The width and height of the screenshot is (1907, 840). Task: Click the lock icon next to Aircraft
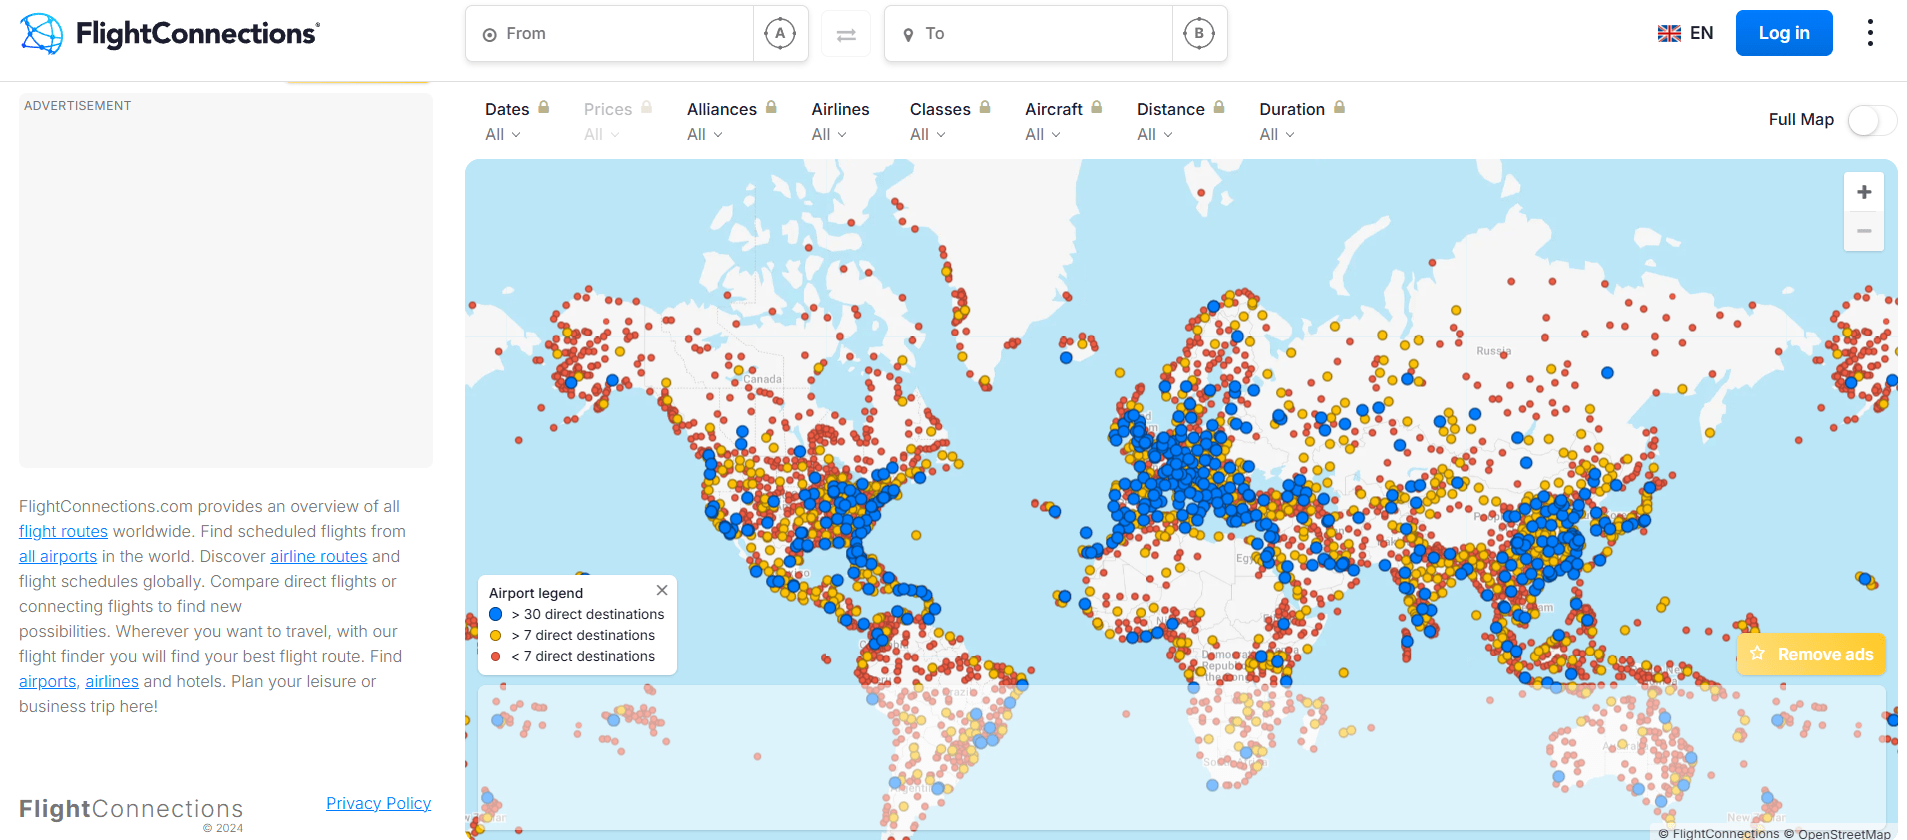pos(1097,107)
